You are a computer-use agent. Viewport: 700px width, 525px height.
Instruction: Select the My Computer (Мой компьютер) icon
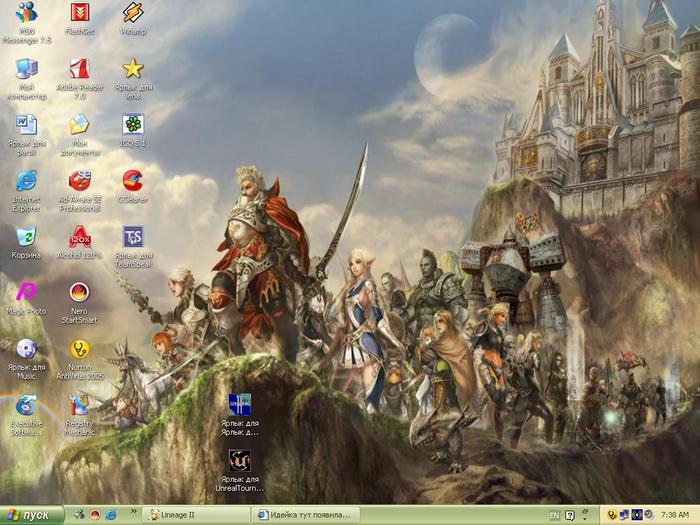coord(26,69)
